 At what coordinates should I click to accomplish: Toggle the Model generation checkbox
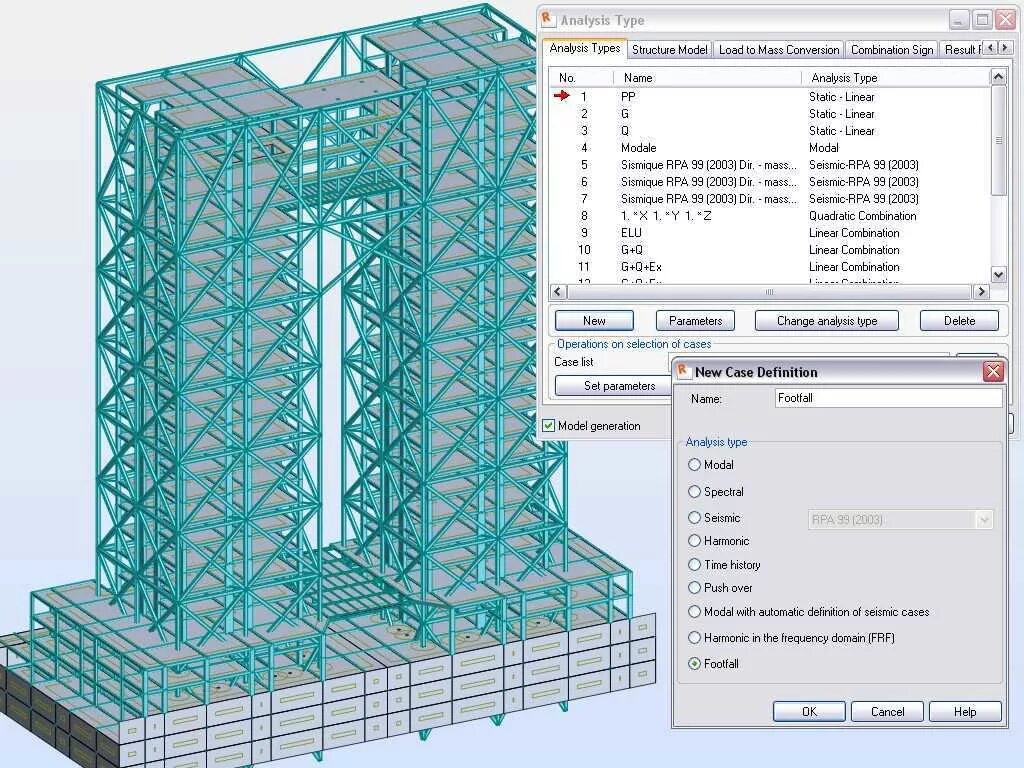click(x=549, y=426)
